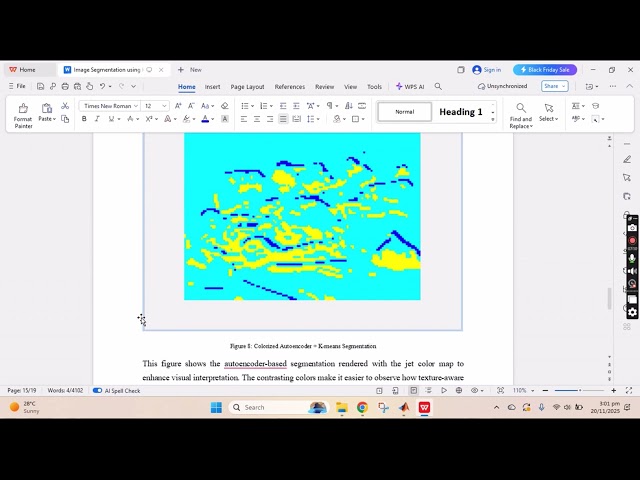This screenshot has height=480, width=640.
Task: Click the Cut scissors icon
Action: pyautogui.click(x=65, y=106)
